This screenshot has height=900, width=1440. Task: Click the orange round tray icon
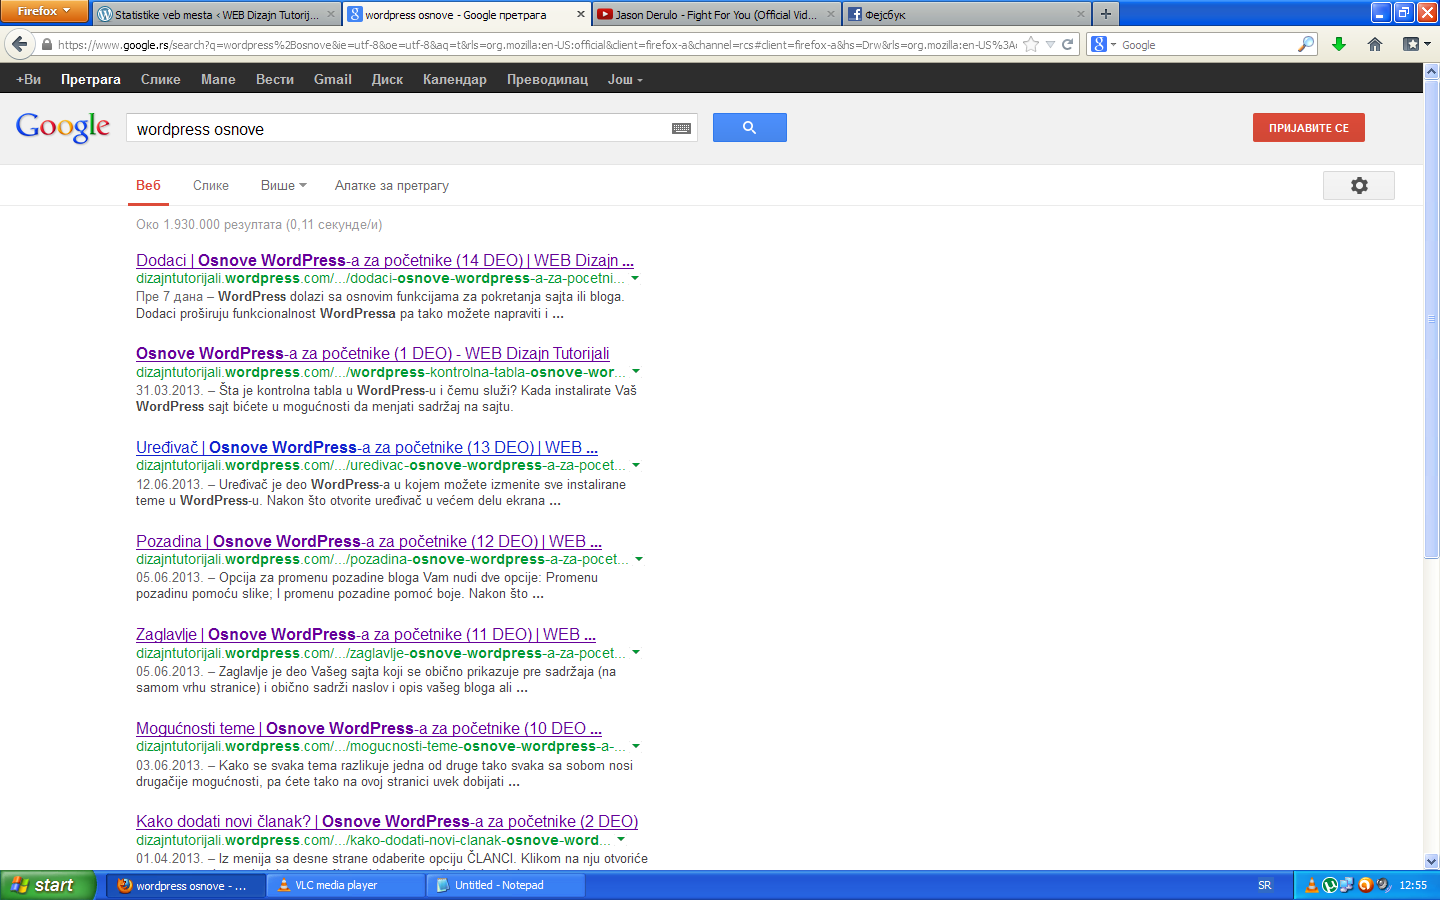pyautogui.click(x=1365, y=885)
